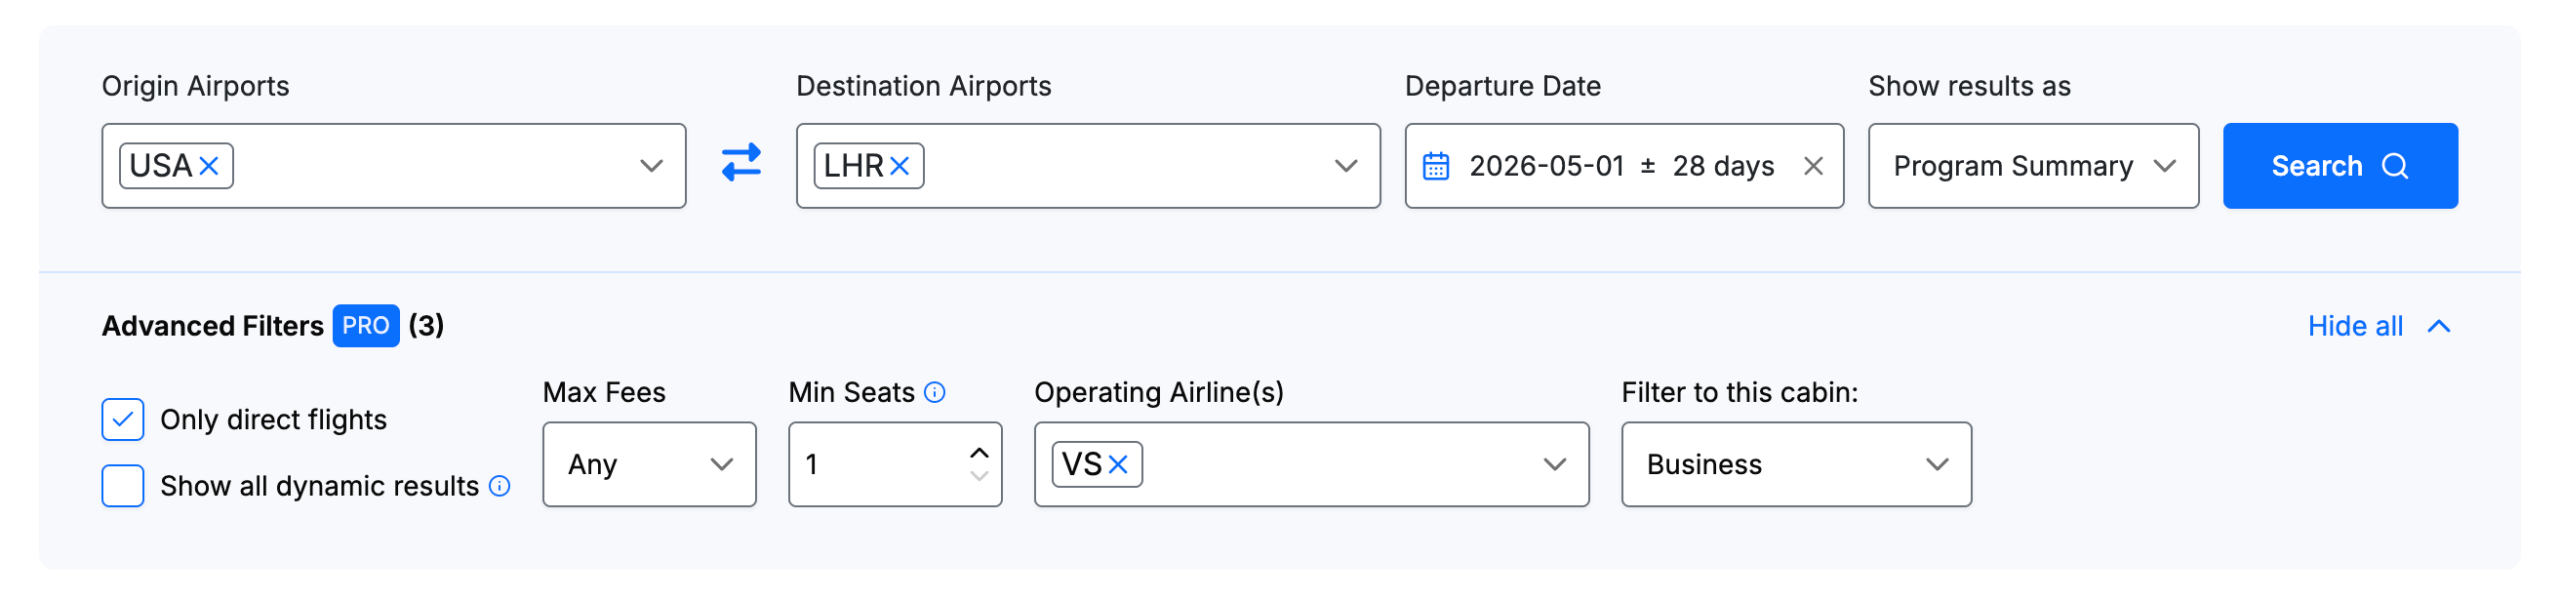The image size is (2560, 599).
Task: Expand the Program Summary dropdown
Action: coord(2032,166)
